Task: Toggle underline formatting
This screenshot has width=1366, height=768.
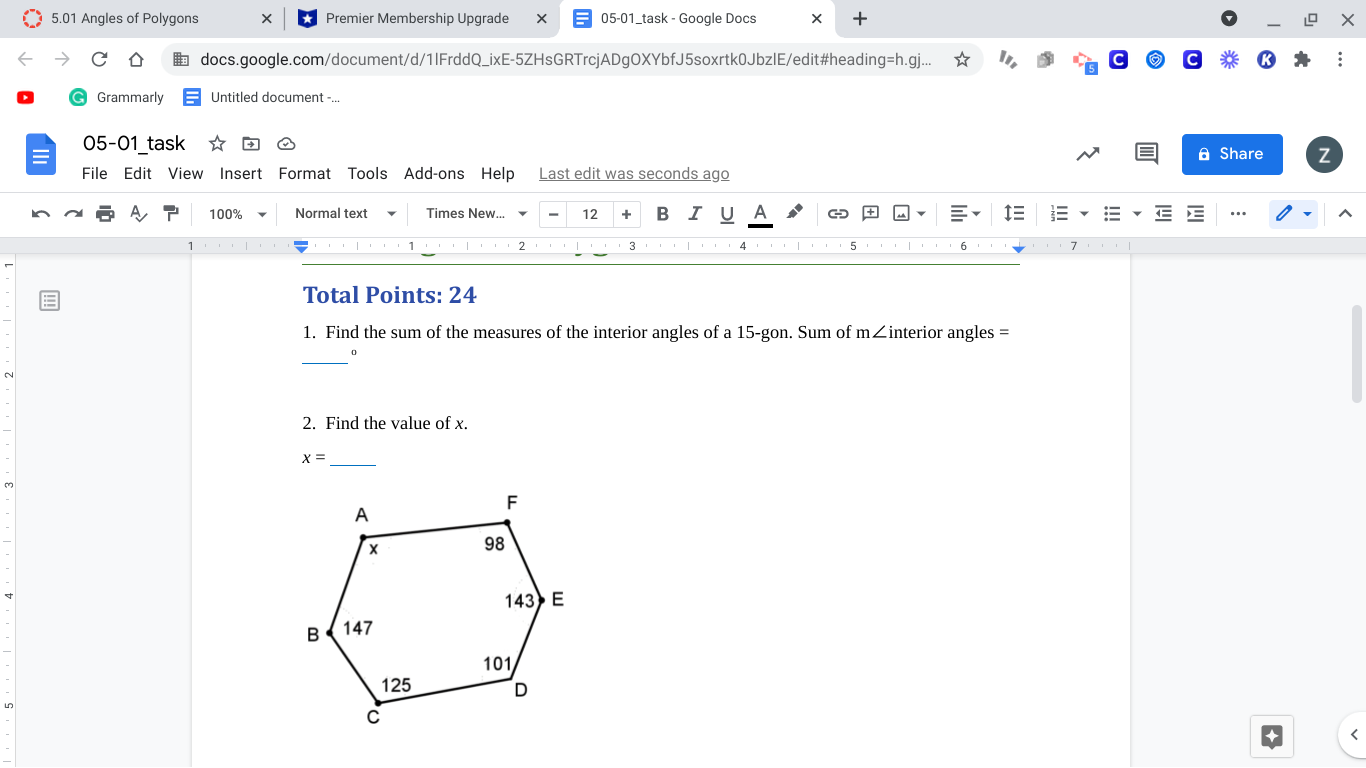Action: (727, 213)
